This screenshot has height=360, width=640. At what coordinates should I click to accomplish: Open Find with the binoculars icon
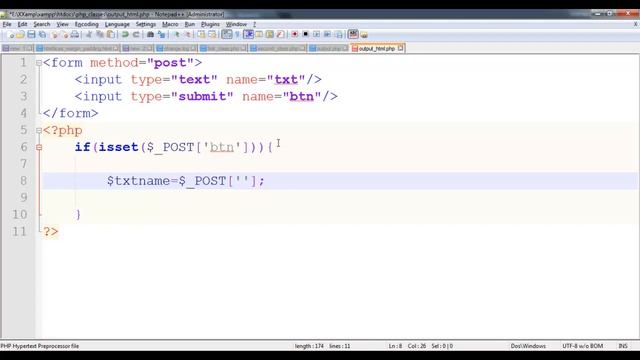[150, 35]
